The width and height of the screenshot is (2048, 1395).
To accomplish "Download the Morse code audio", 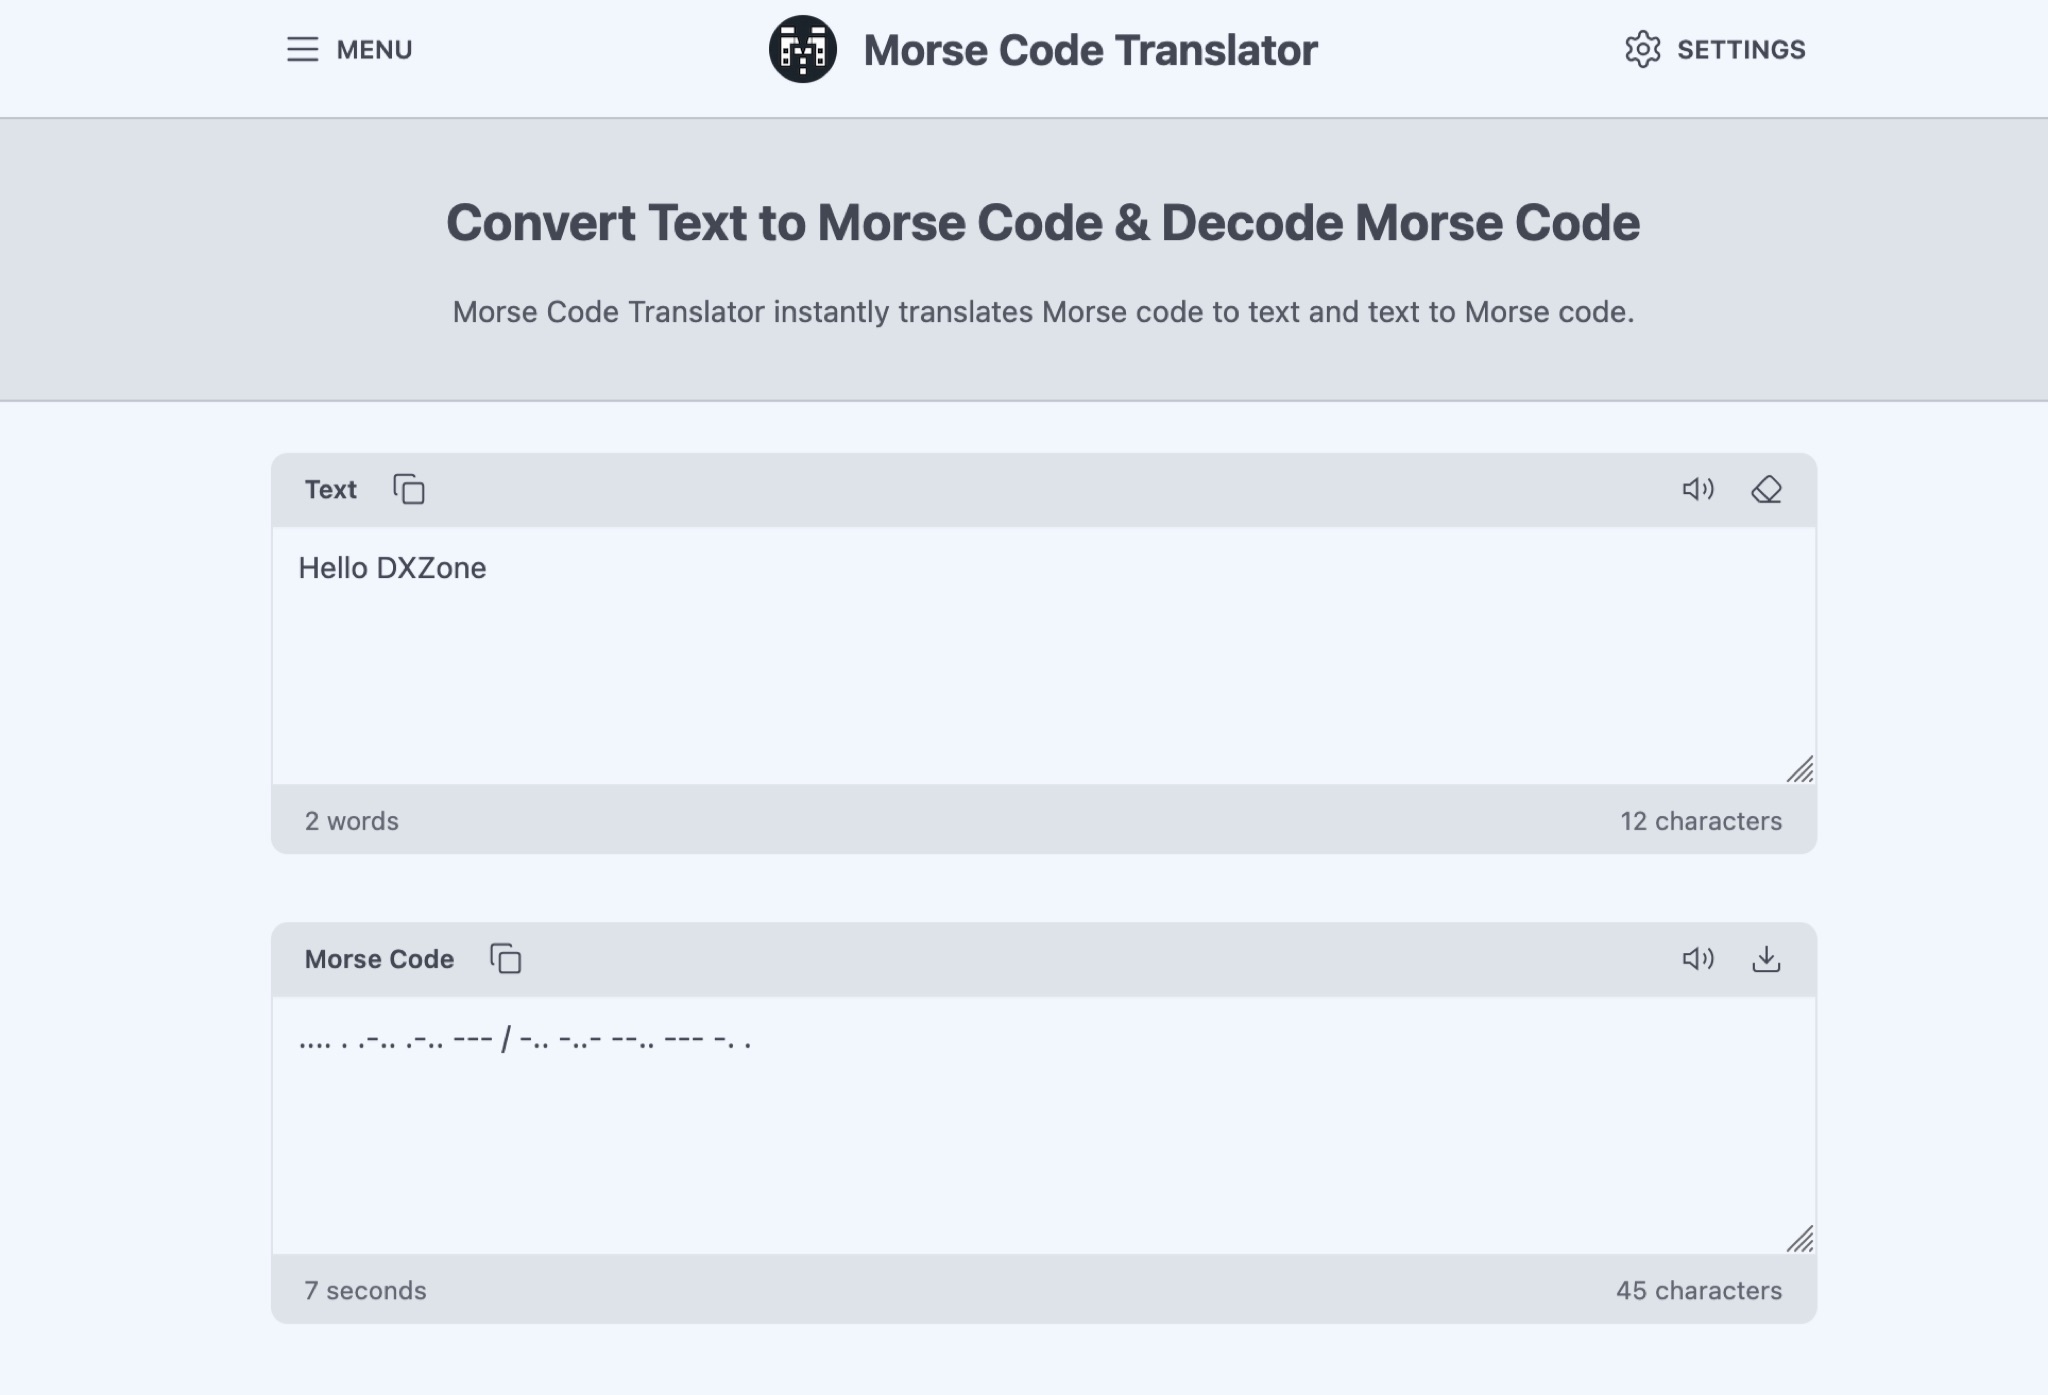I will point(1766,959).
